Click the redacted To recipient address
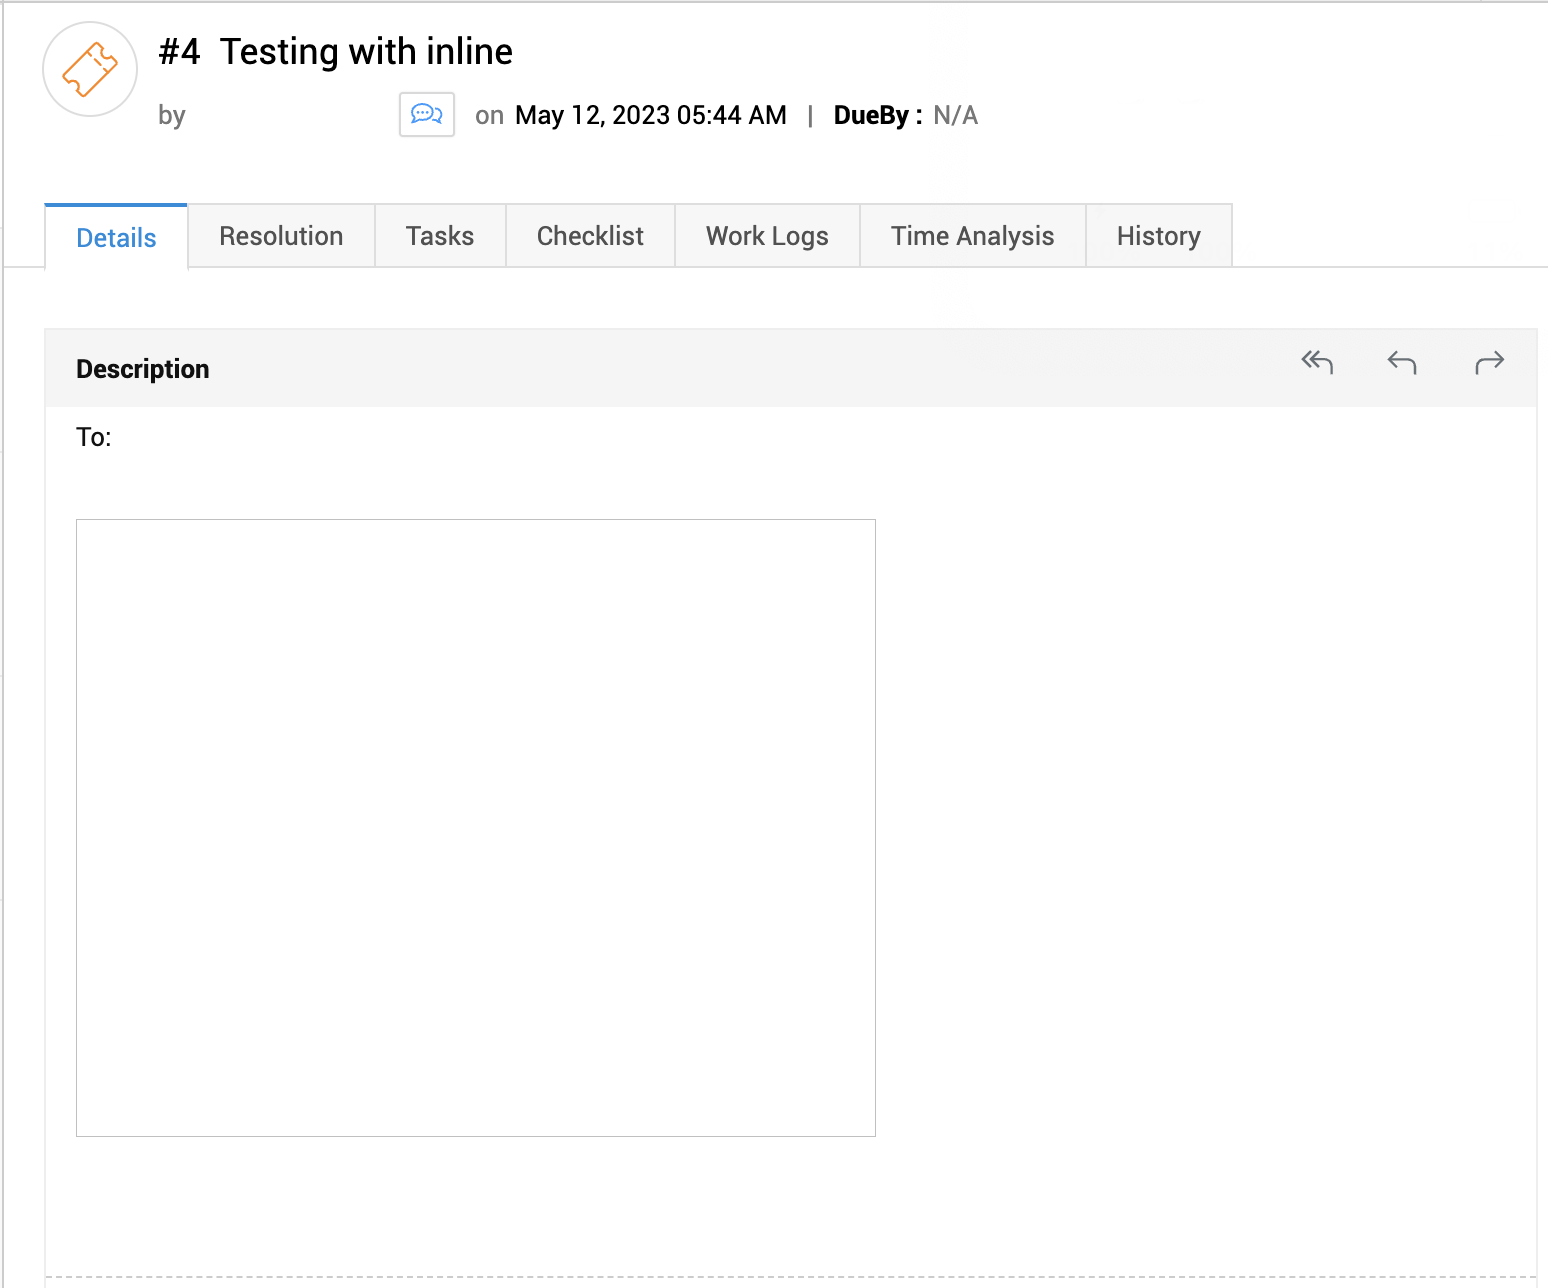 point(452,443)
